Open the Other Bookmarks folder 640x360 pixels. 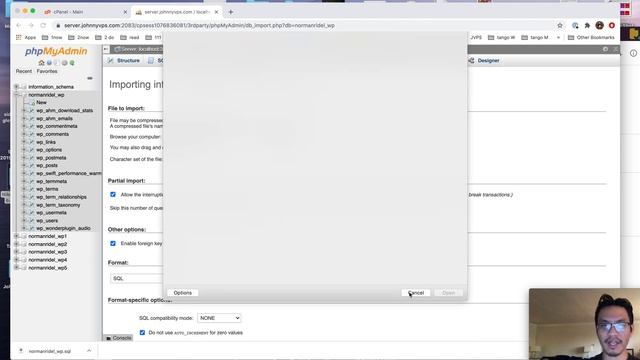click(x=591, y=37)
